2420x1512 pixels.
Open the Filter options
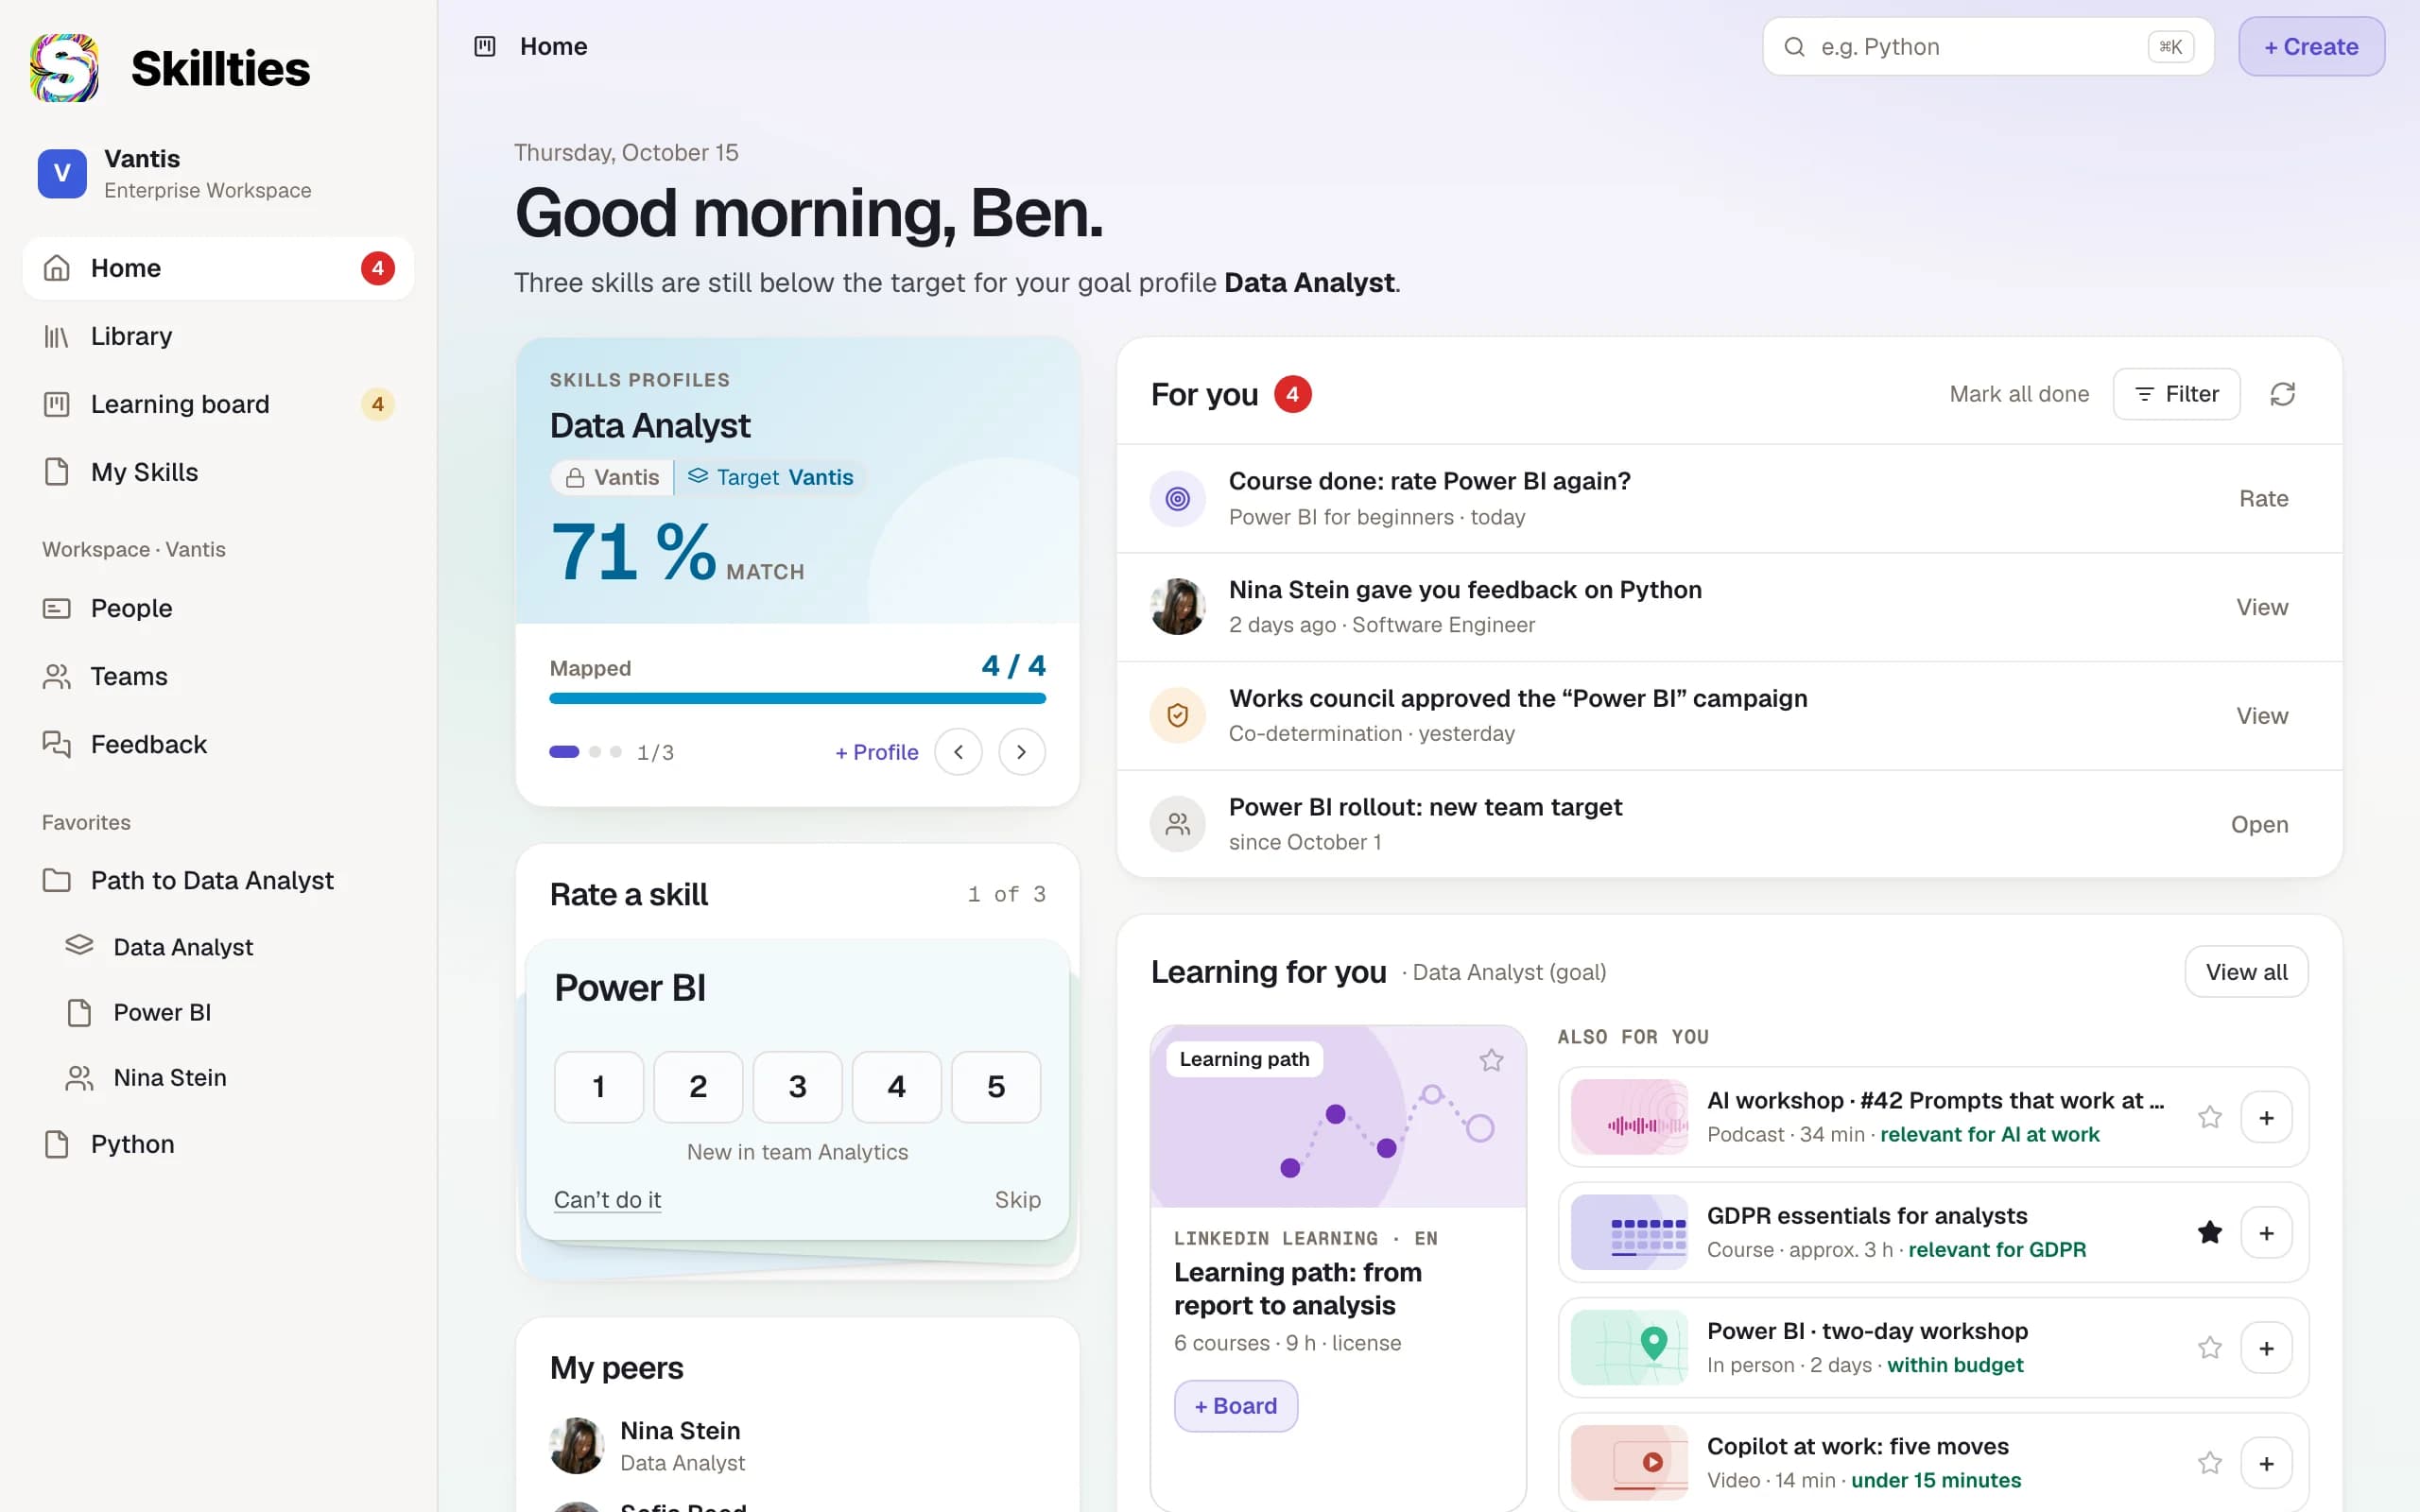pyautogui.click(x=2176, y=394)
